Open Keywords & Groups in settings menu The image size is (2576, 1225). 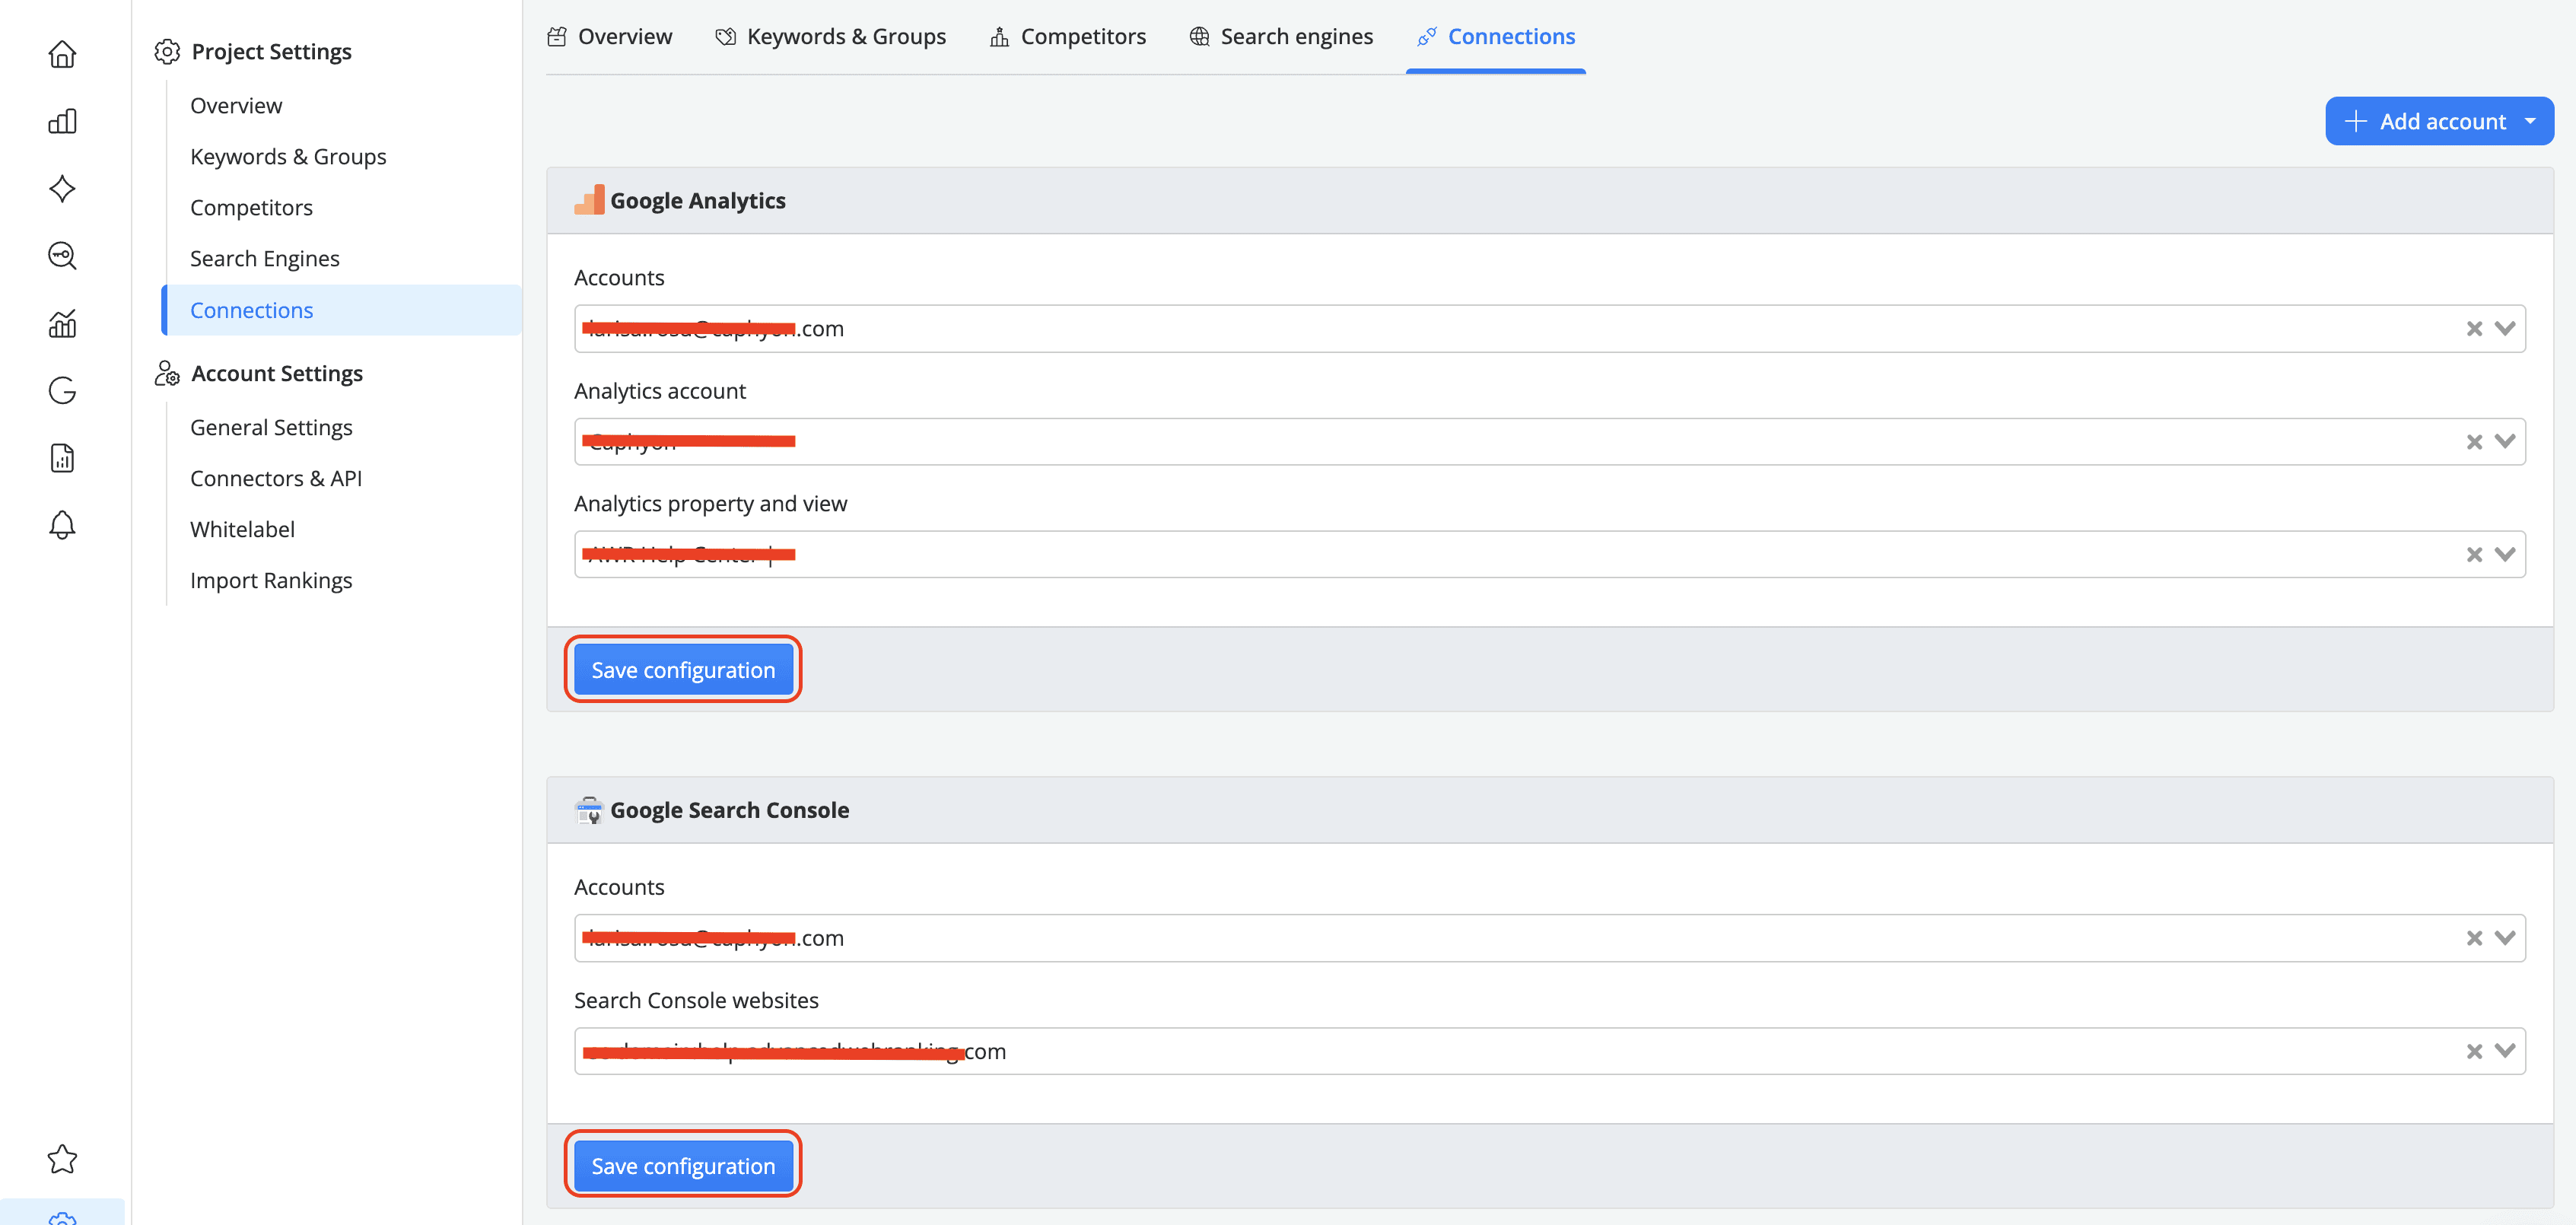[288, 156]
